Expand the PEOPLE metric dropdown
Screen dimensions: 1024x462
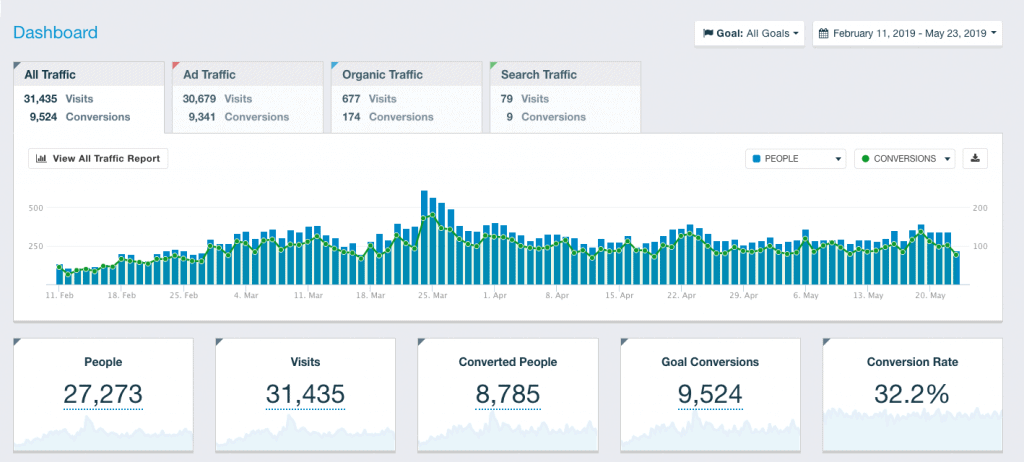tap(795, 158)
